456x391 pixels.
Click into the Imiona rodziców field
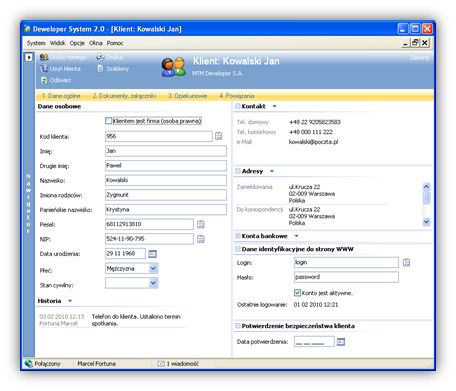(x=166, y=195)
